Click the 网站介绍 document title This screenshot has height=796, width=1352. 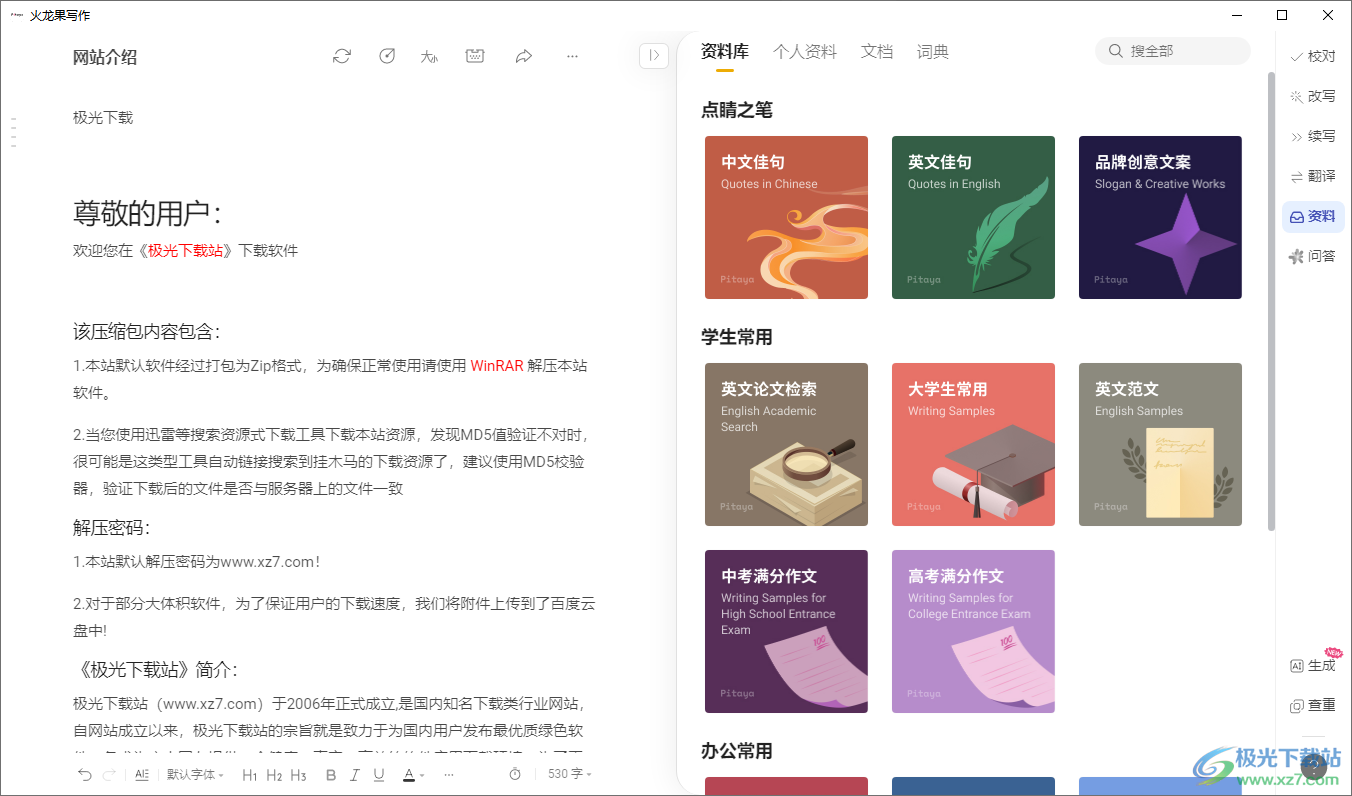[105, 57]
